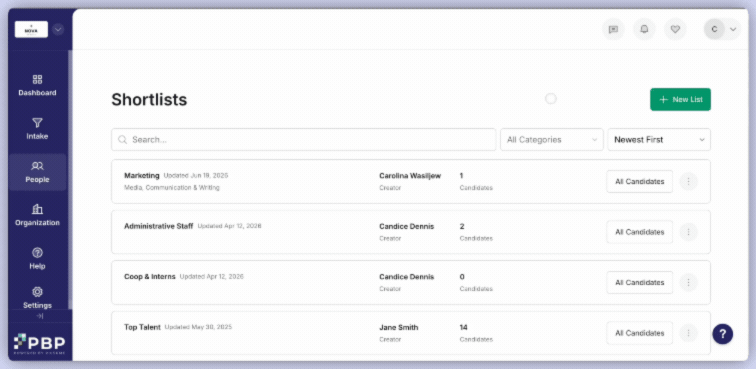Screen dimensions: 756x369
Task: Collapse the sidebar with the arrow icon
Action: click(40, 316)
